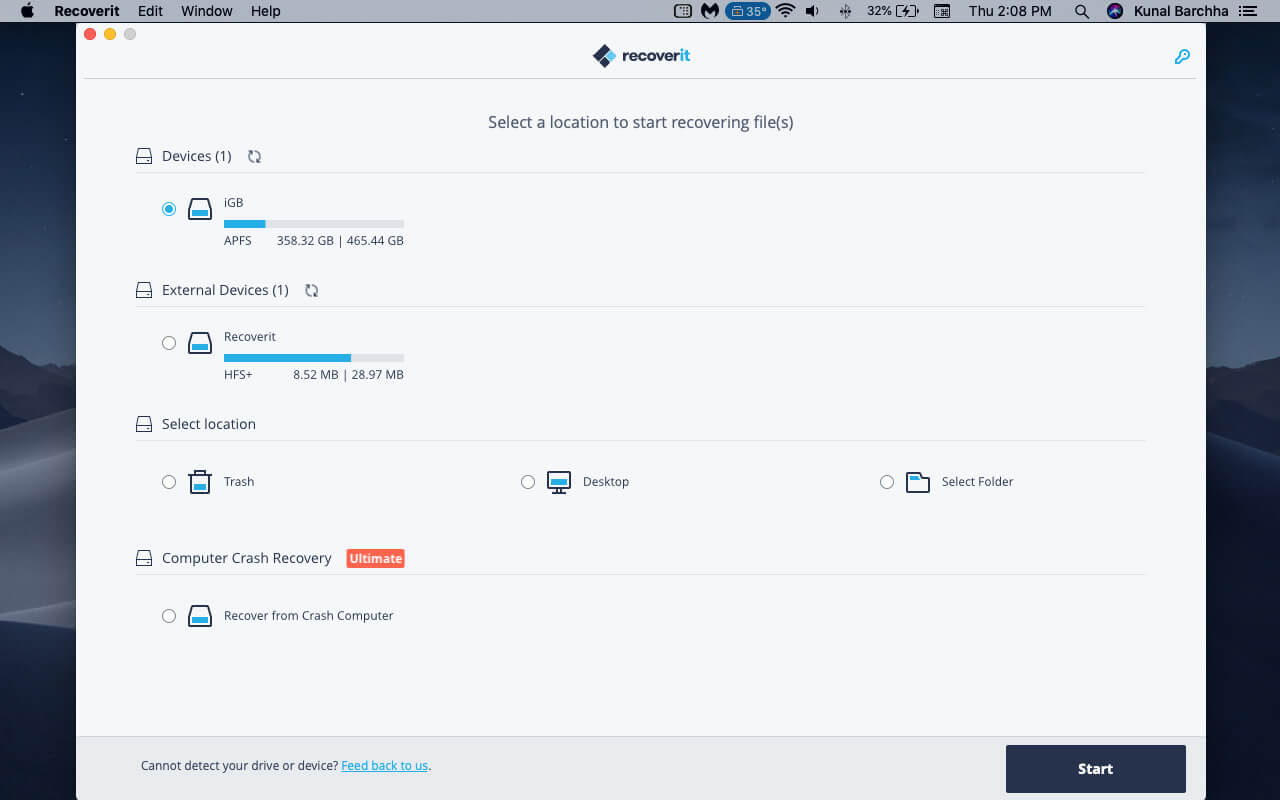The image size is (1280, 800).
Task: Click the Select Folder label
Action: [x=978, y=482]
